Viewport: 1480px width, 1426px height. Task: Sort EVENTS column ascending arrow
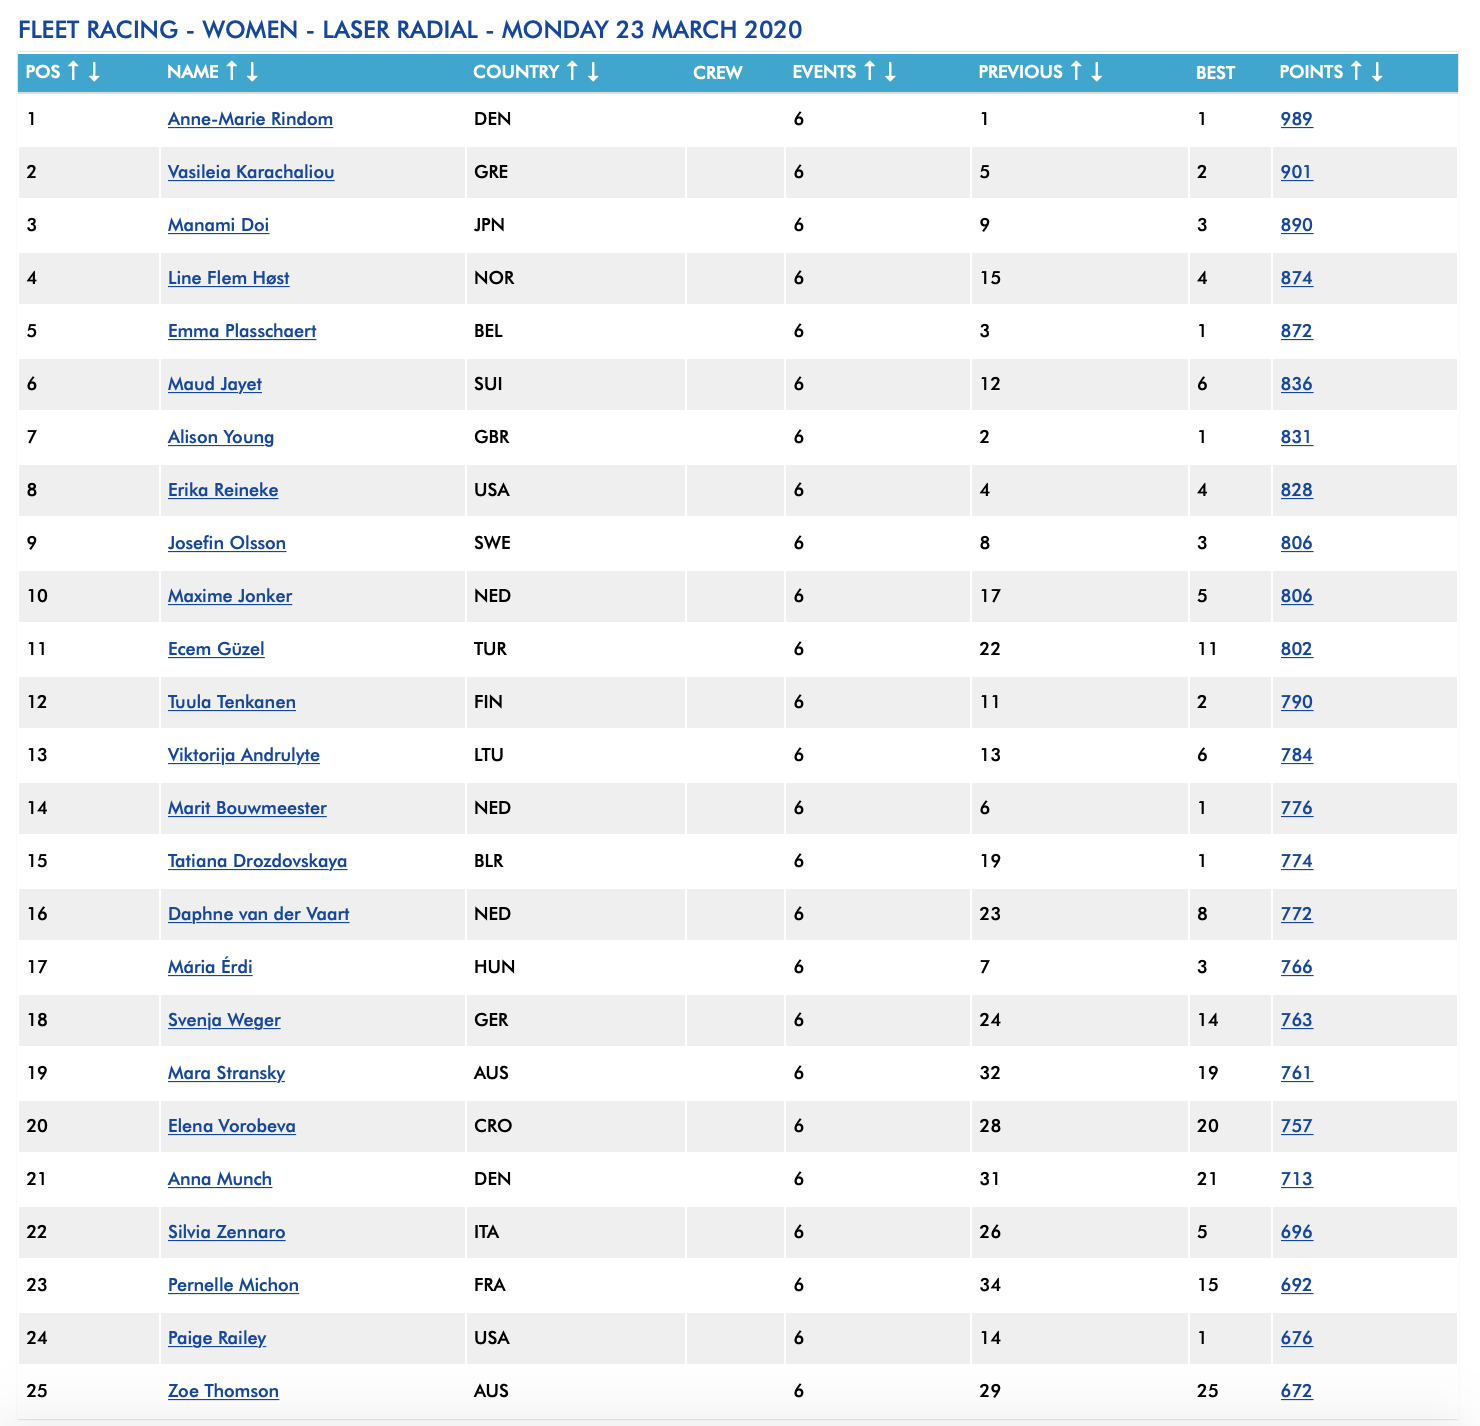pos(869,71)
